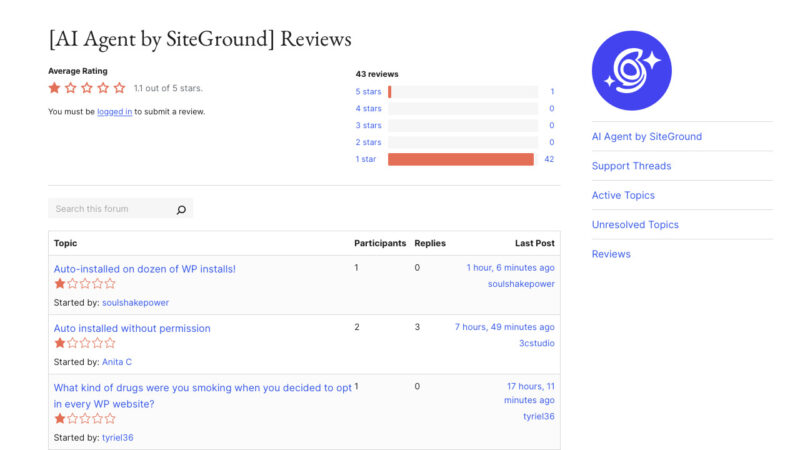Viewport: 800px width, 450px height.
Task: Open soulshakepower under the last post time
Action: [x=521, y=284]
